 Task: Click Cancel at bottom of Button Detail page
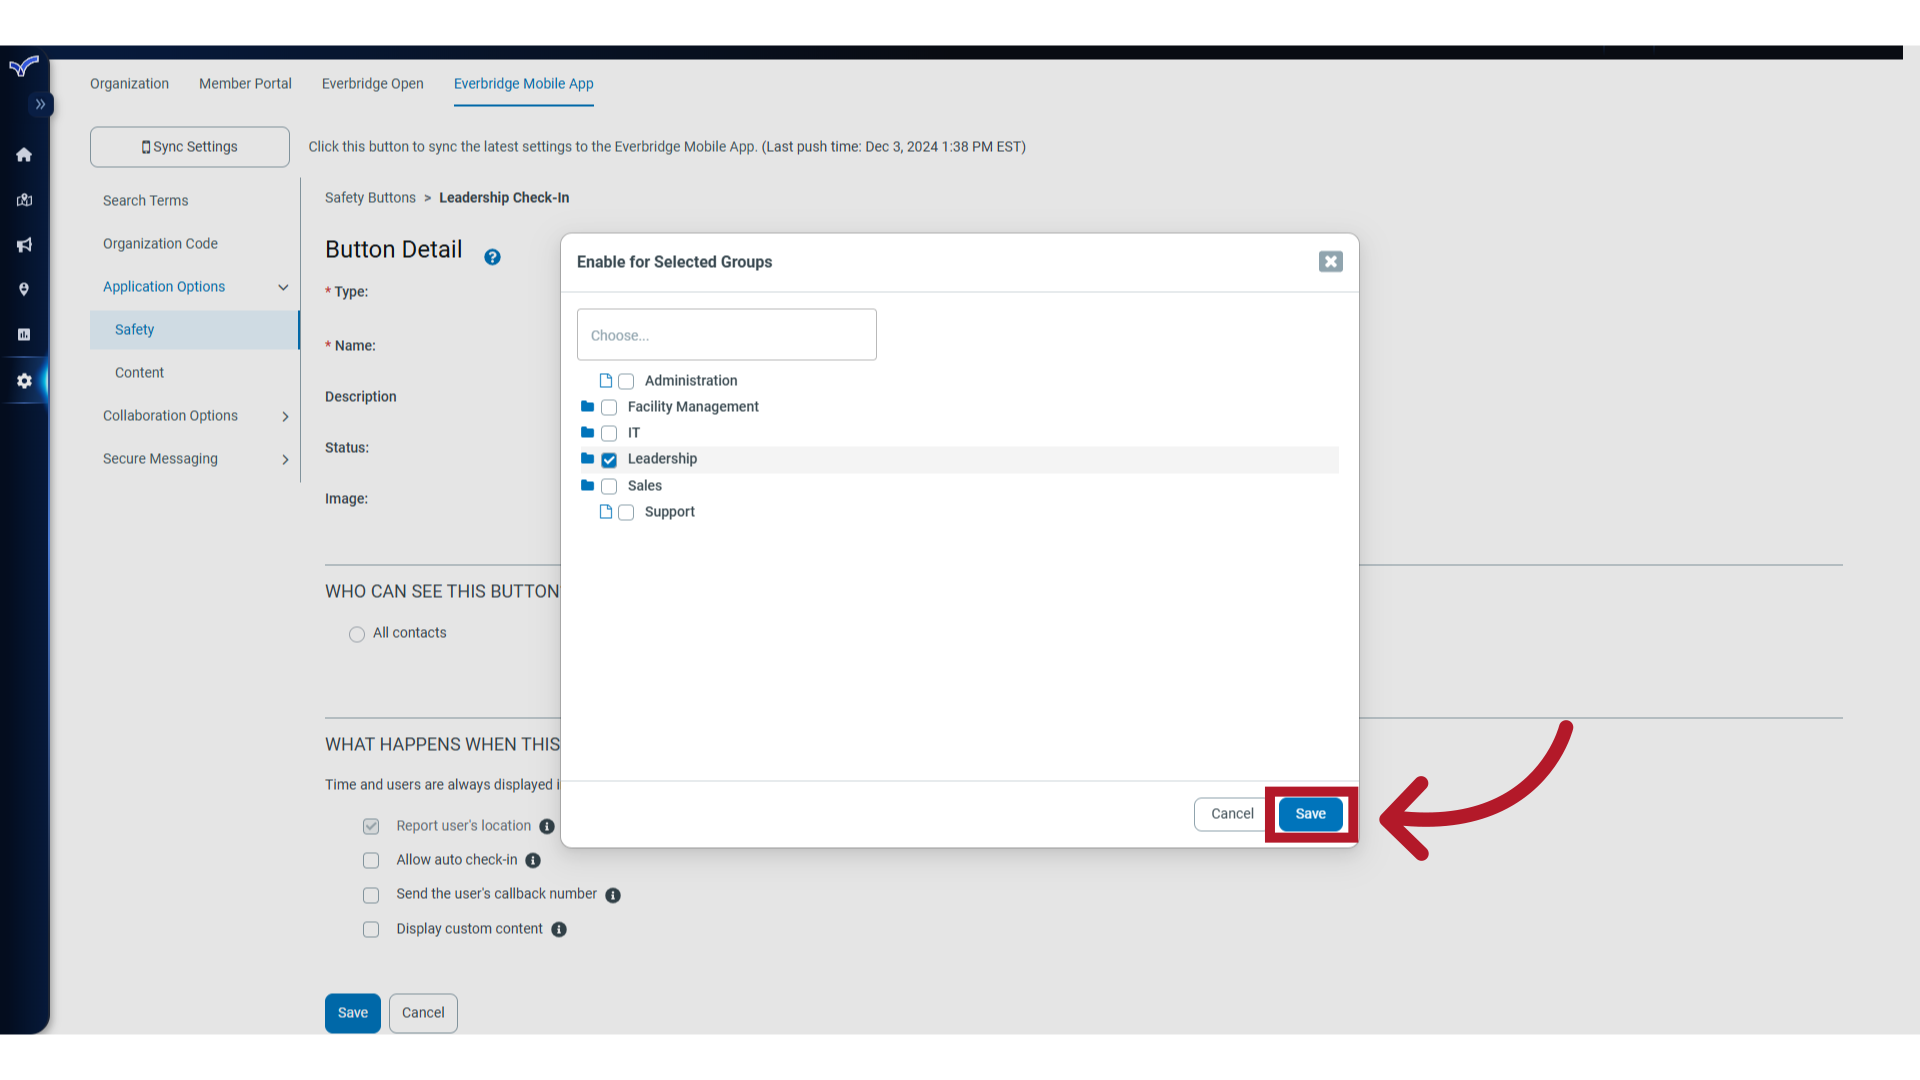[x=423, y=1013]
